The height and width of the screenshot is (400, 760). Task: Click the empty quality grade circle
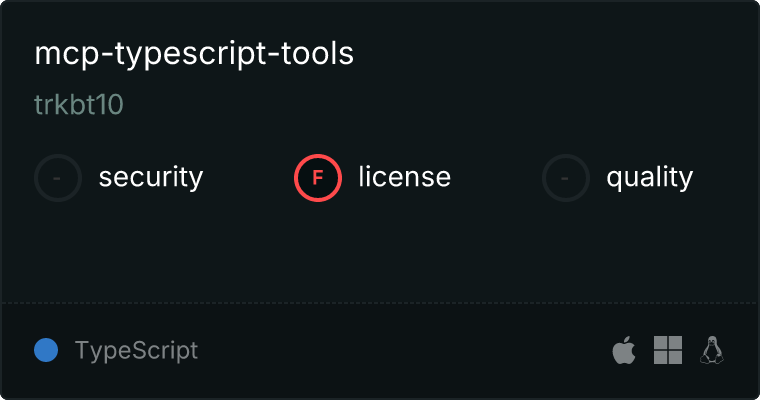pos(566,178)
